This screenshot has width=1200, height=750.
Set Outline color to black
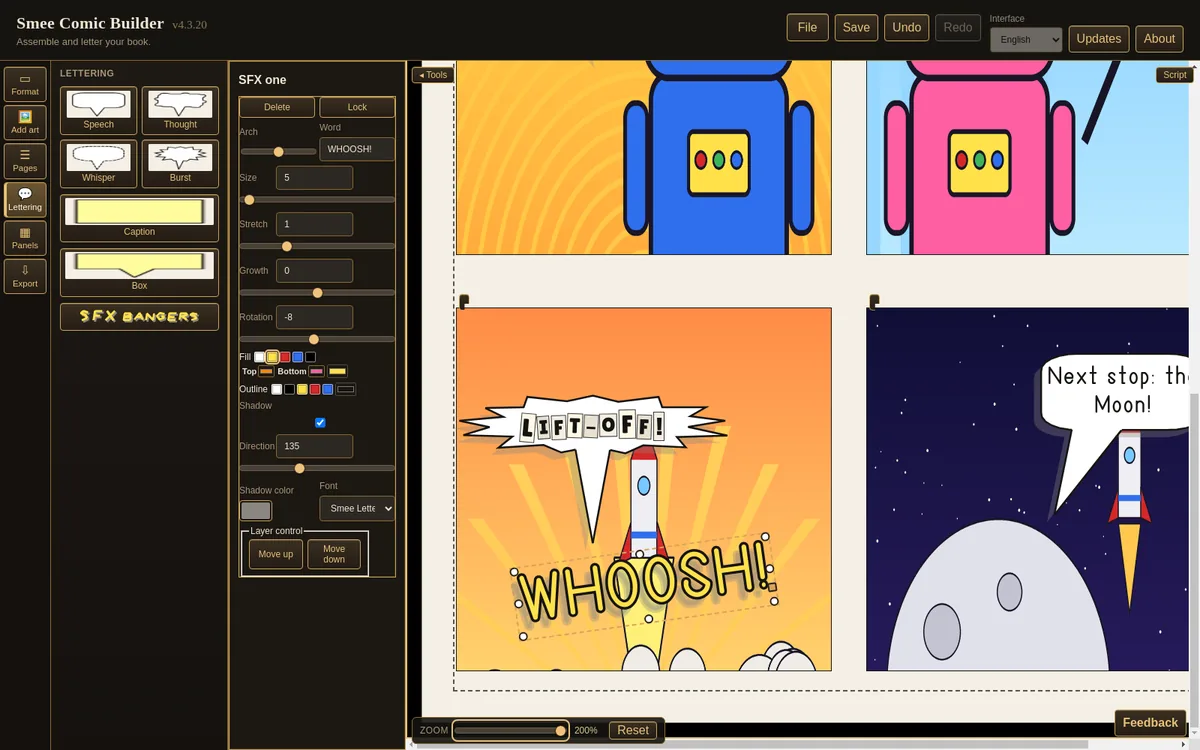pos(289,389)
